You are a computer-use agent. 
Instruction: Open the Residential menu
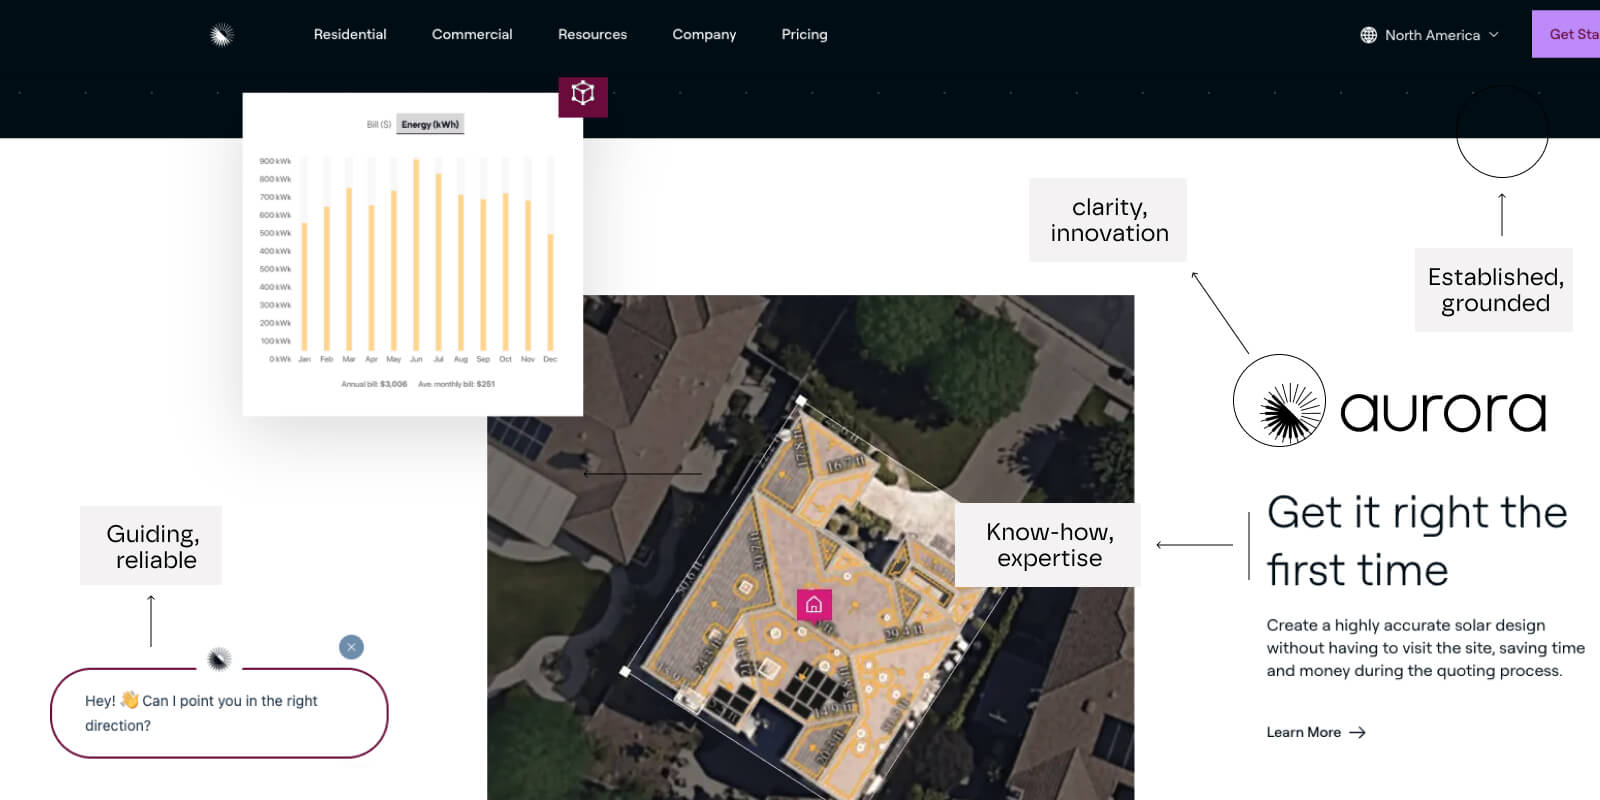point(350,34)
